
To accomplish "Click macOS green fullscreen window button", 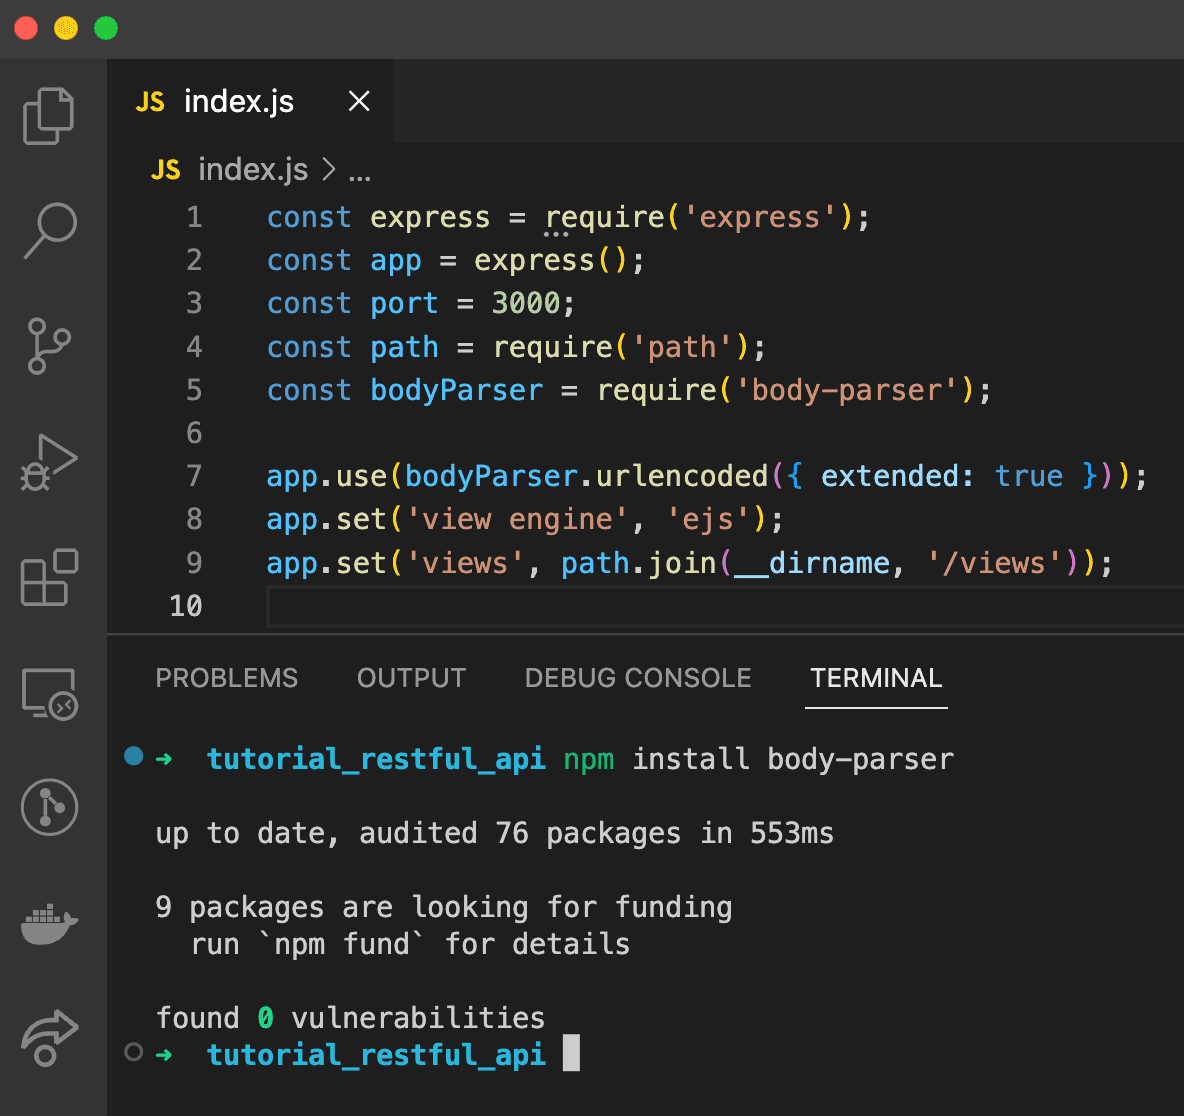I will [x=106, y=28].
